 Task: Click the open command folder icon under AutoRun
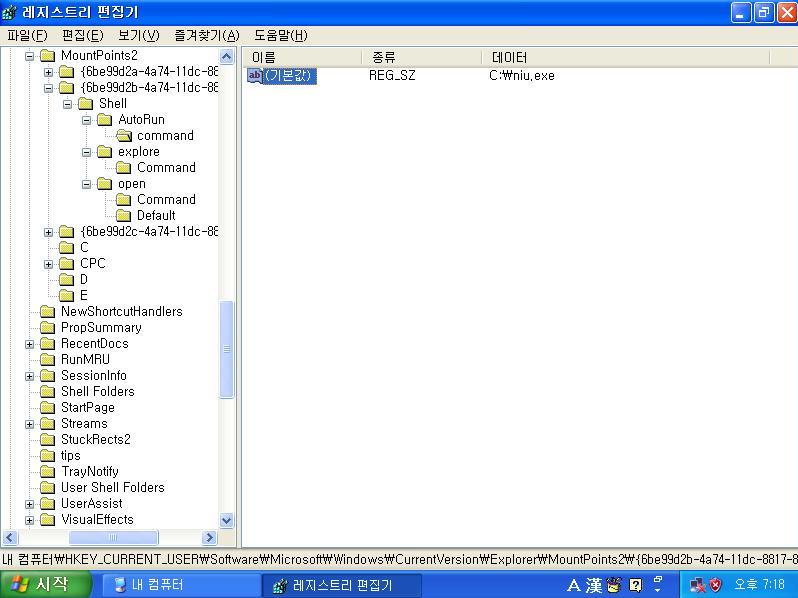[124, 136]
